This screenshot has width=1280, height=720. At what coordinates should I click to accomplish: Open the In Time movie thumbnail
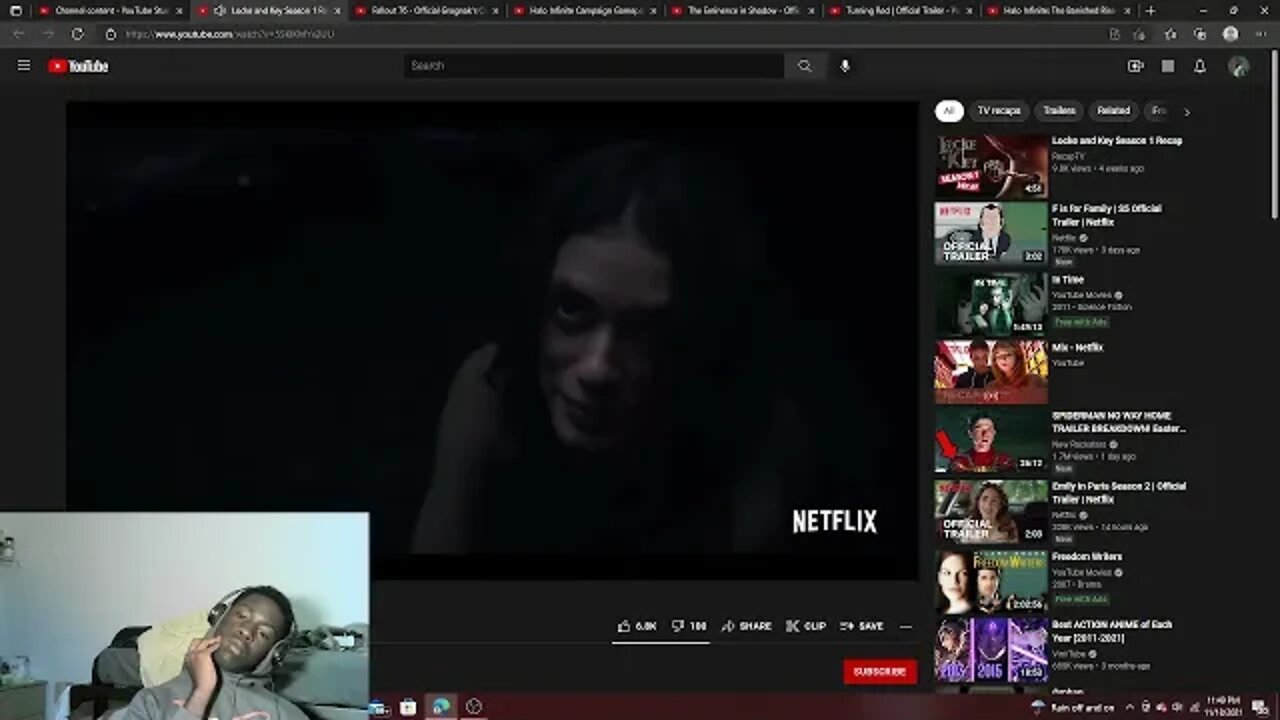pyautogui.click(x=991, y=304)
